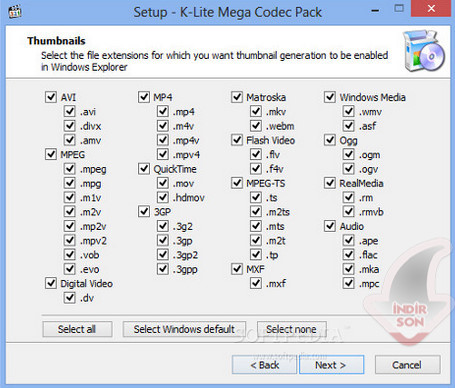Toggle the .ape checkbox
The image size is (455, 388).
(349, 241)
